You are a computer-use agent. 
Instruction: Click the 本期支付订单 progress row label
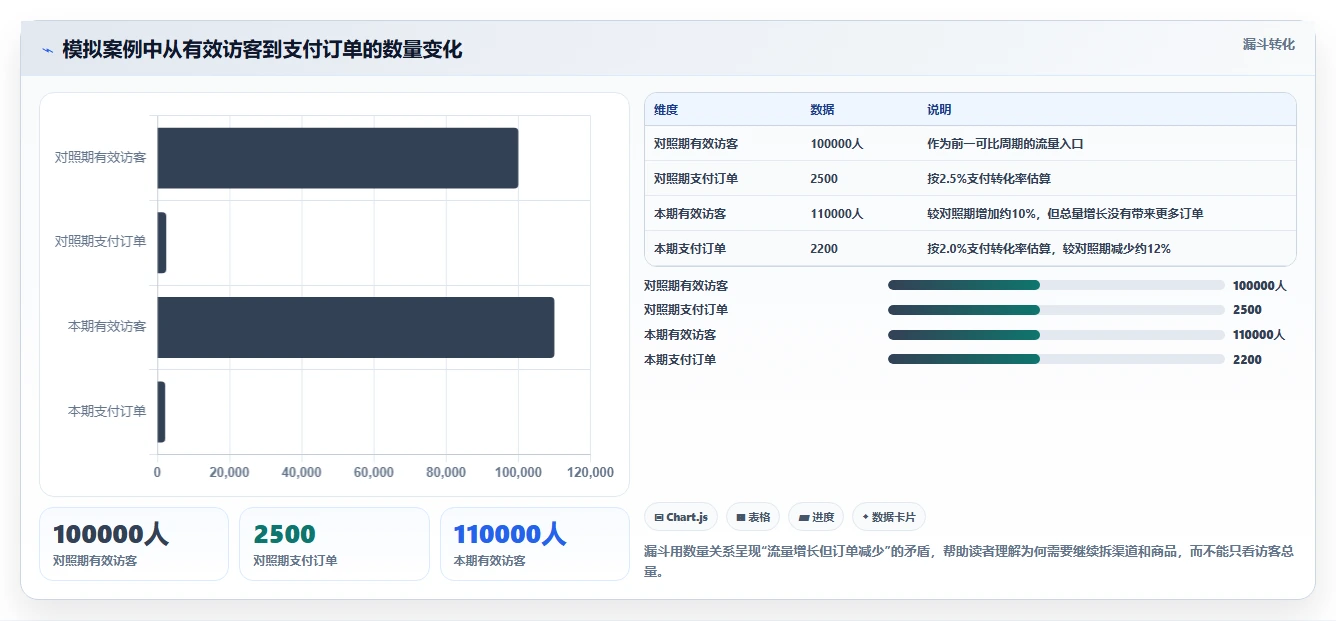[x=680, y=359]
